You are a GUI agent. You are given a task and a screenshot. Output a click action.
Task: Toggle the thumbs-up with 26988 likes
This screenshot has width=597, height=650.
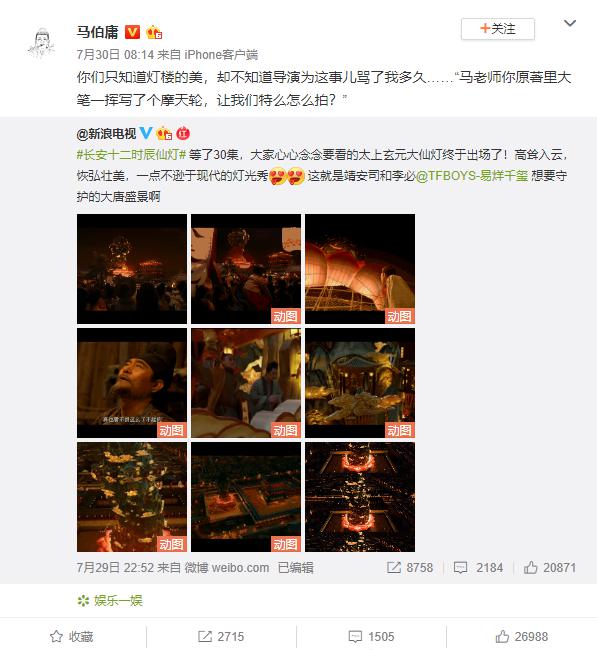[x=522, y=636]
